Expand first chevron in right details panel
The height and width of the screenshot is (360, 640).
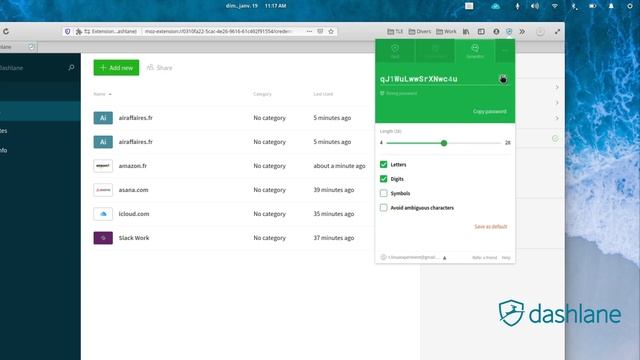click(557, 87)
